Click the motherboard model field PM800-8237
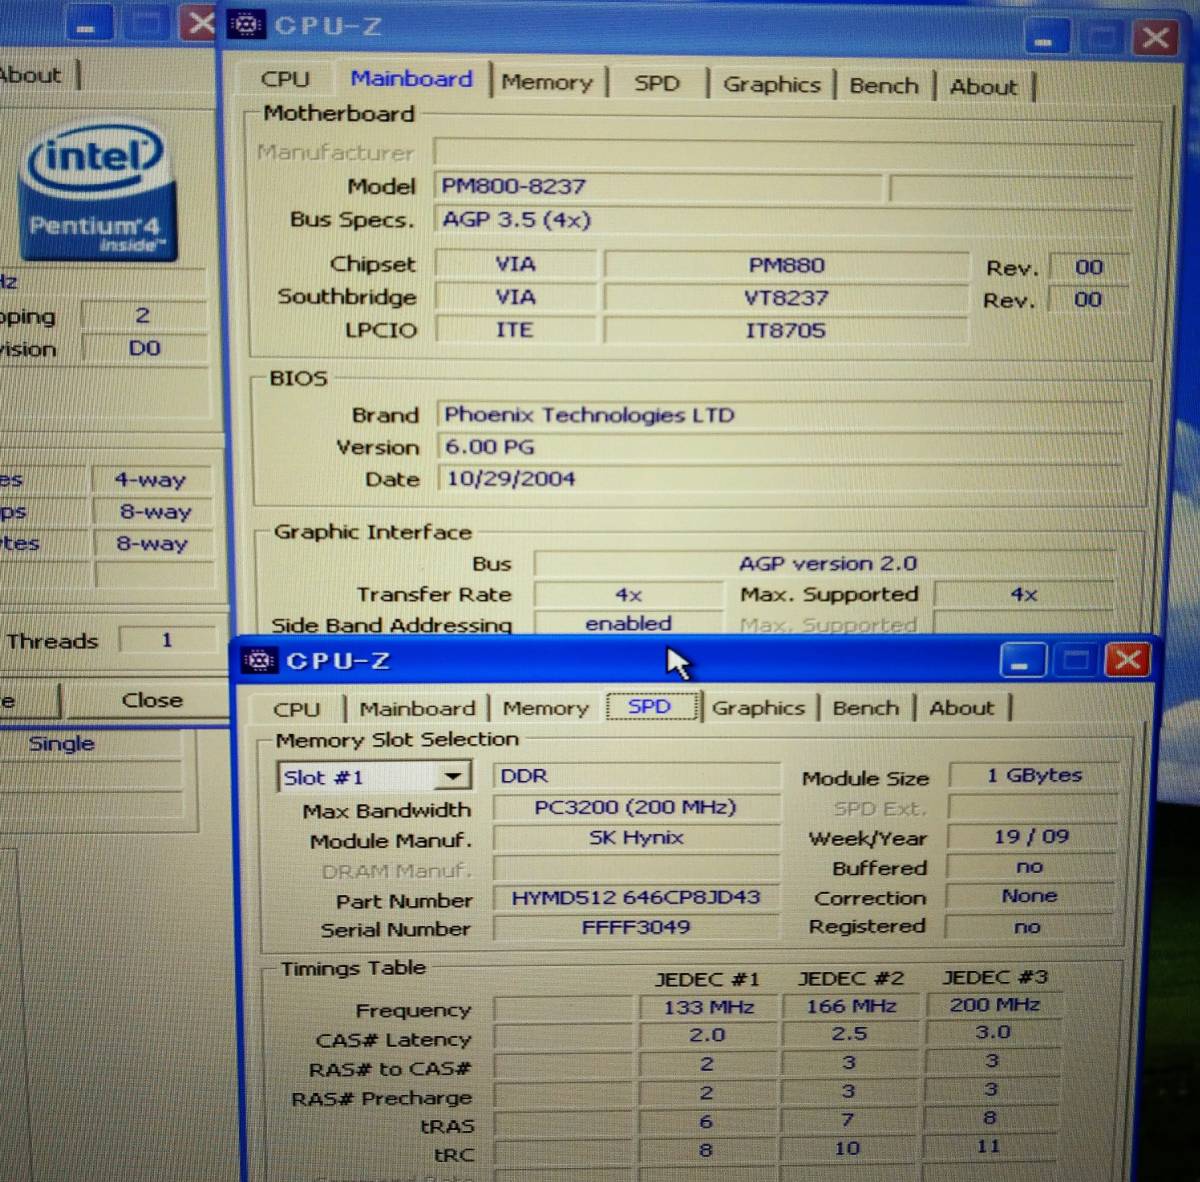This screenshot has width=1200, height=1182. (x=659, y=186)
